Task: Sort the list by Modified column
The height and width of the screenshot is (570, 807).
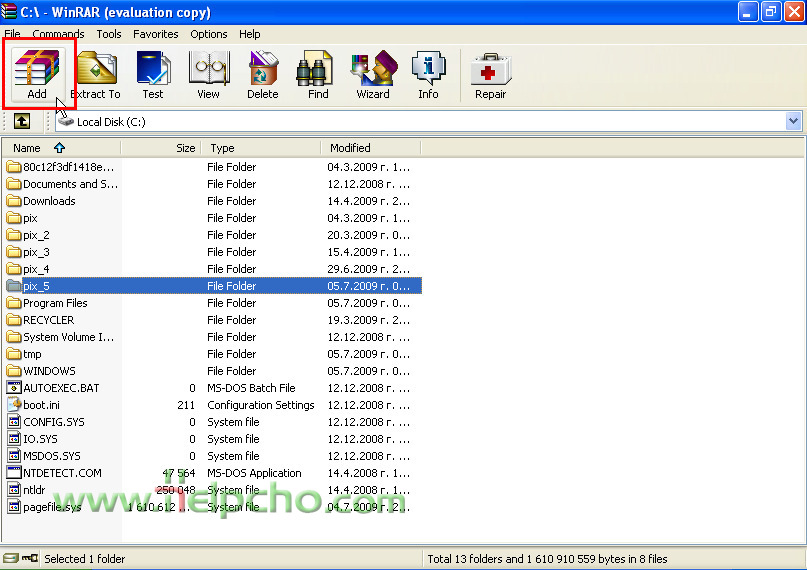Action: 371,148
